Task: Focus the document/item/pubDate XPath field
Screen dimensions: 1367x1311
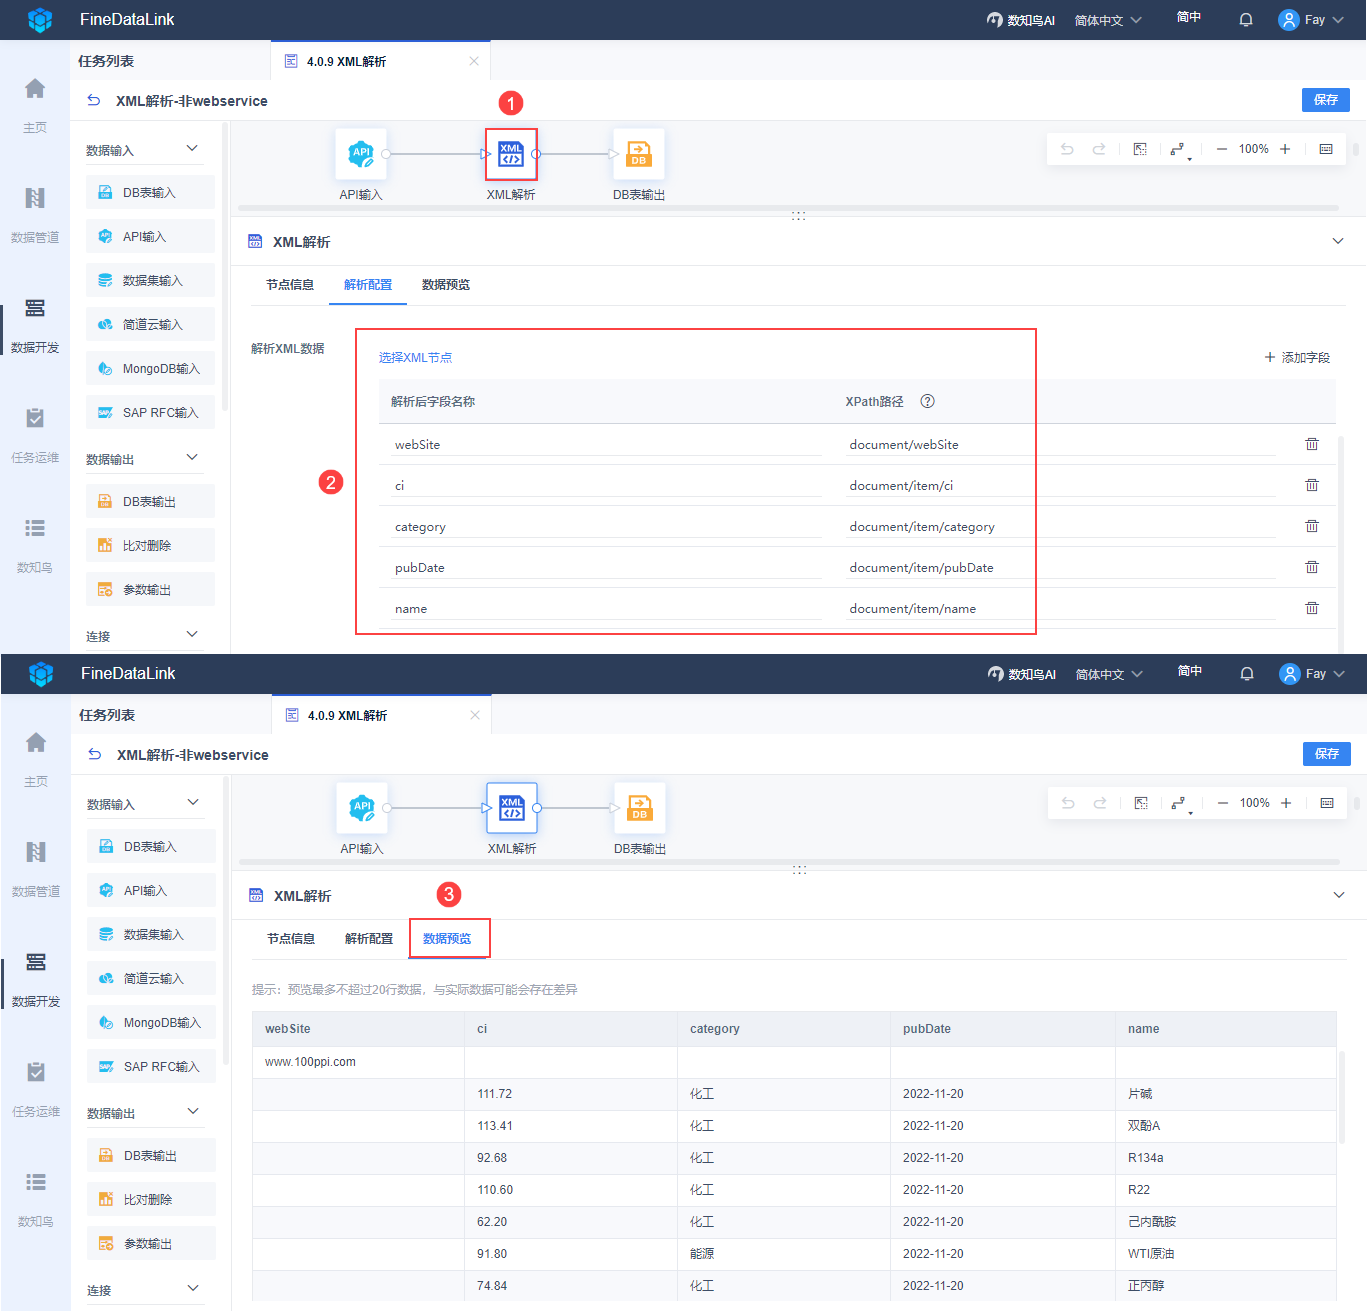Action: [x=1060, y=568]
